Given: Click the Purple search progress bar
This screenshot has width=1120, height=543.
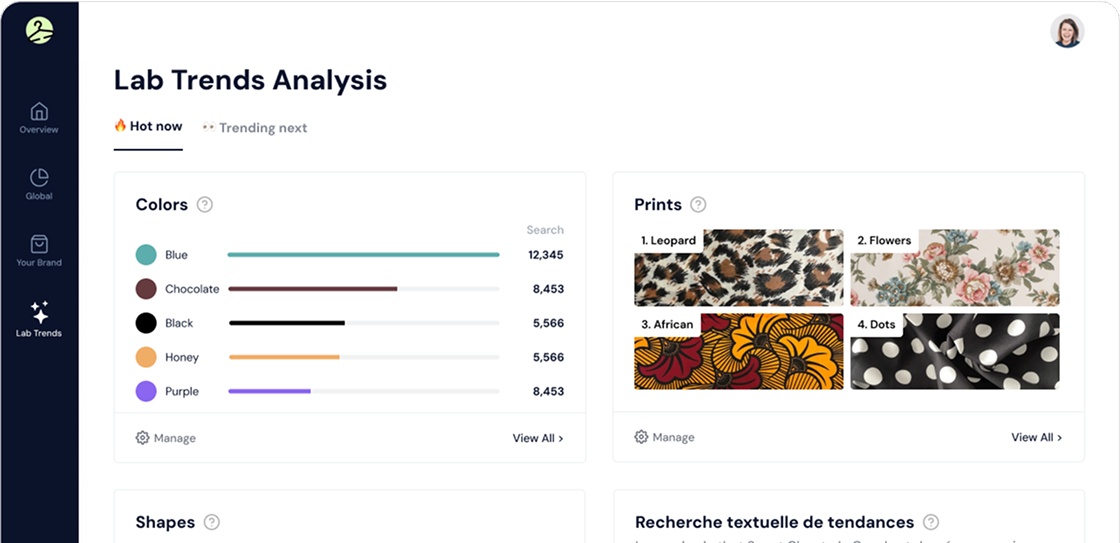Looking at the screenshot, I should coord(364,391).
